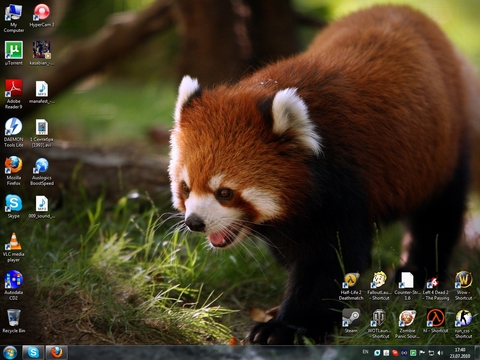This screenshot has height=360, width=480.
Task: Open the volume speaker tray icon
Action: click(440, 353)
